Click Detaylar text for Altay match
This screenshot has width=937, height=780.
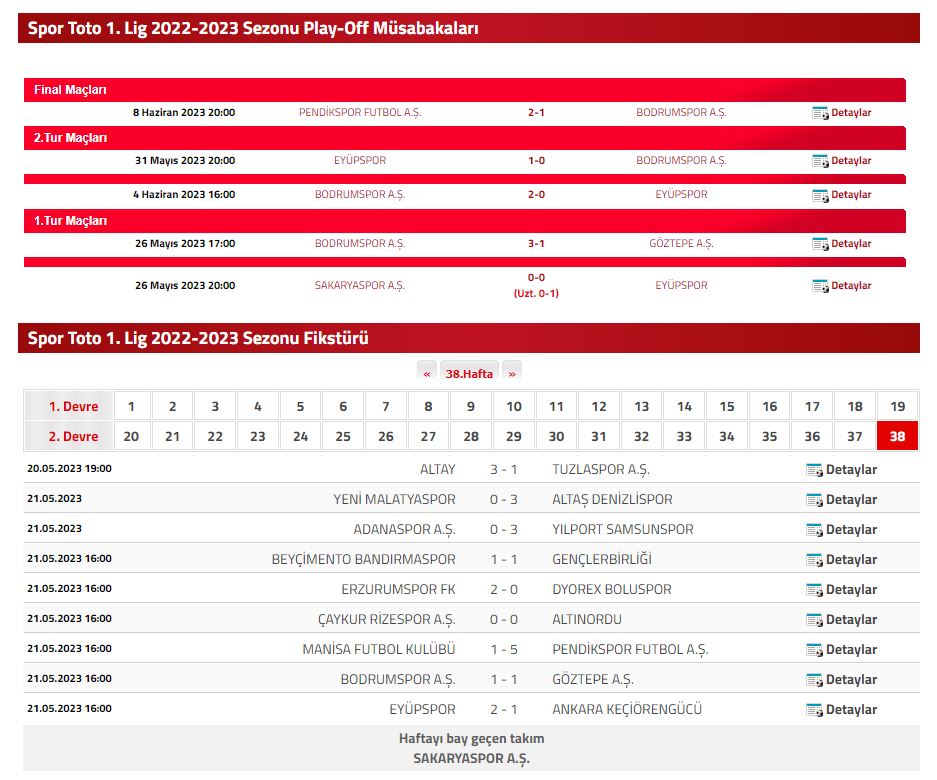tap(851, 470)
